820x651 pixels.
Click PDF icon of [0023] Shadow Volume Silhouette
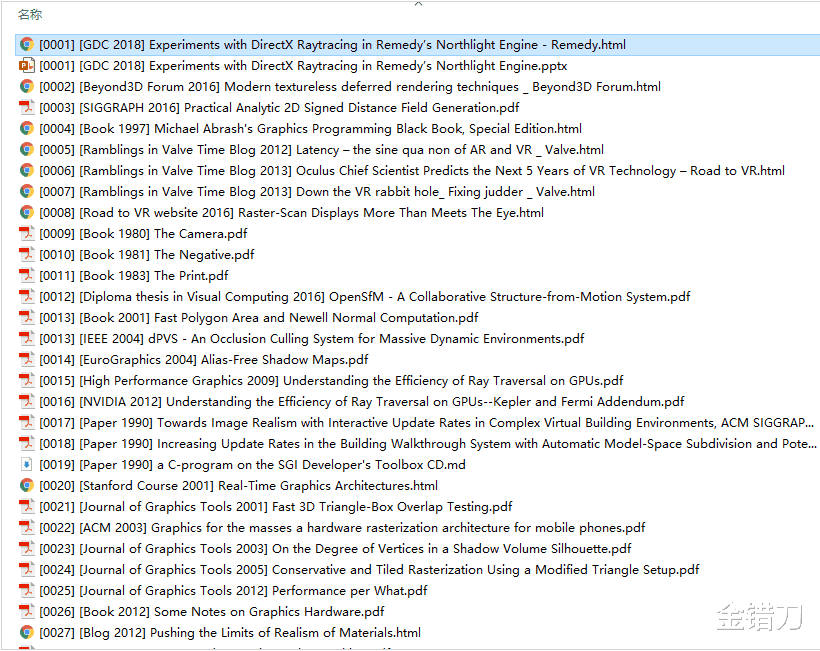click(27, 548)
